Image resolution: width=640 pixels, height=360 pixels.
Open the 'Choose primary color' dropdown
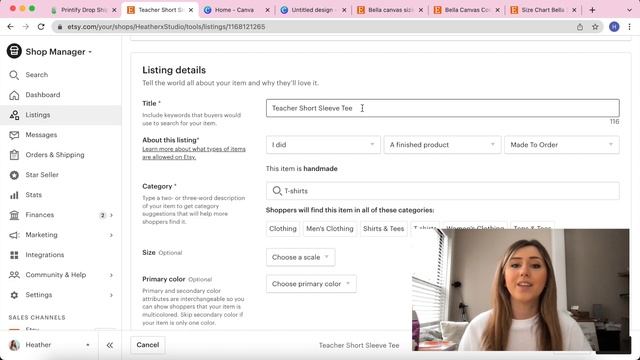coord(311,284)
